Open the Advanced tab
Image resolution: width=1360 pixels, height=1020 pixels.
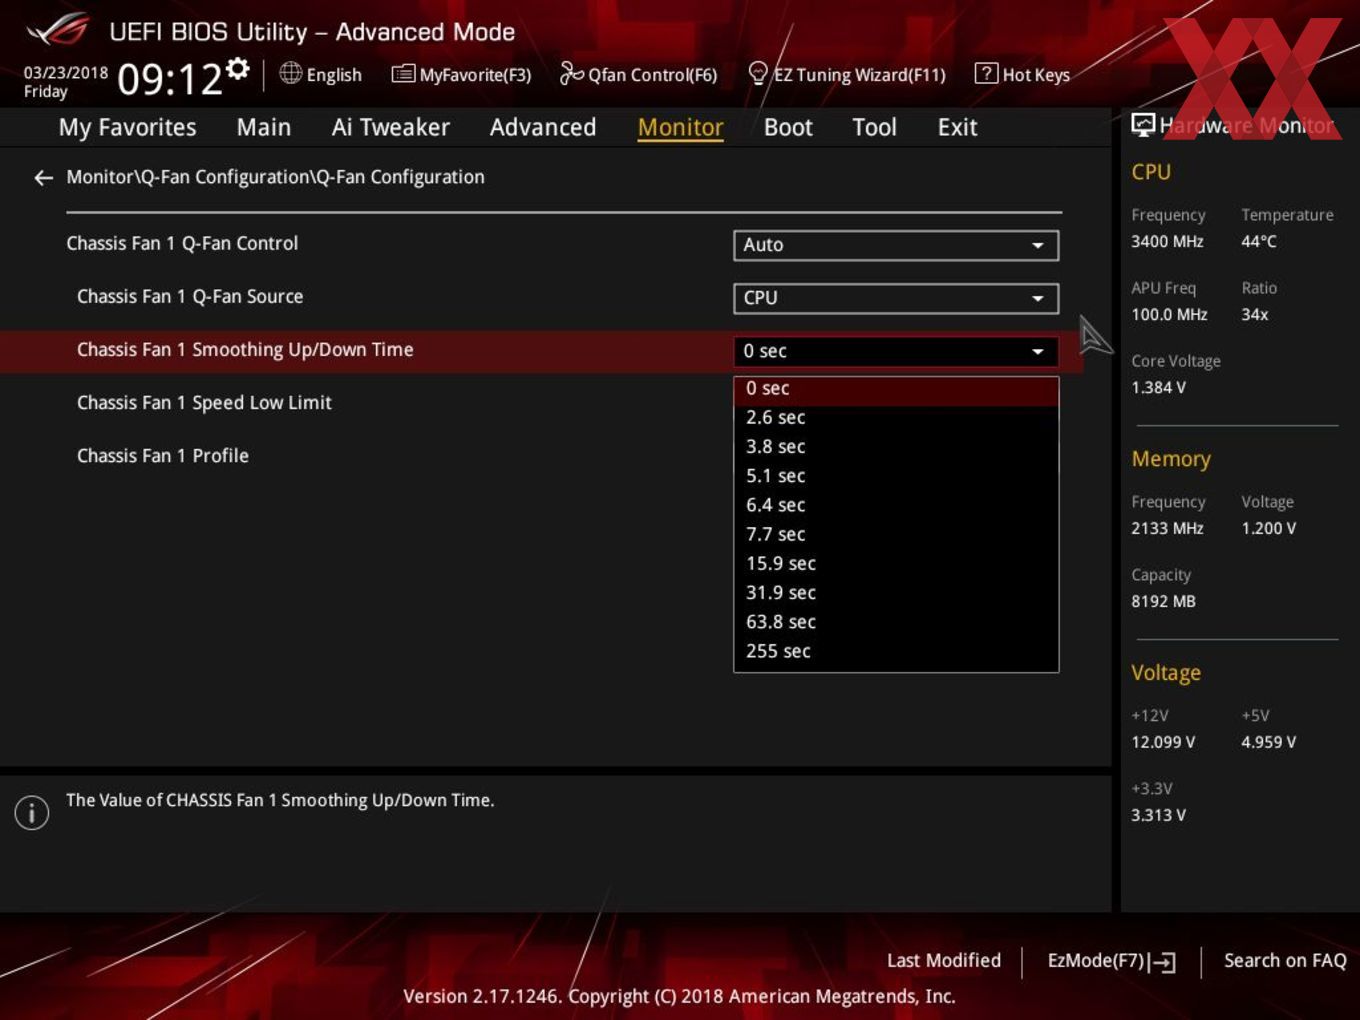click(543, 128)
